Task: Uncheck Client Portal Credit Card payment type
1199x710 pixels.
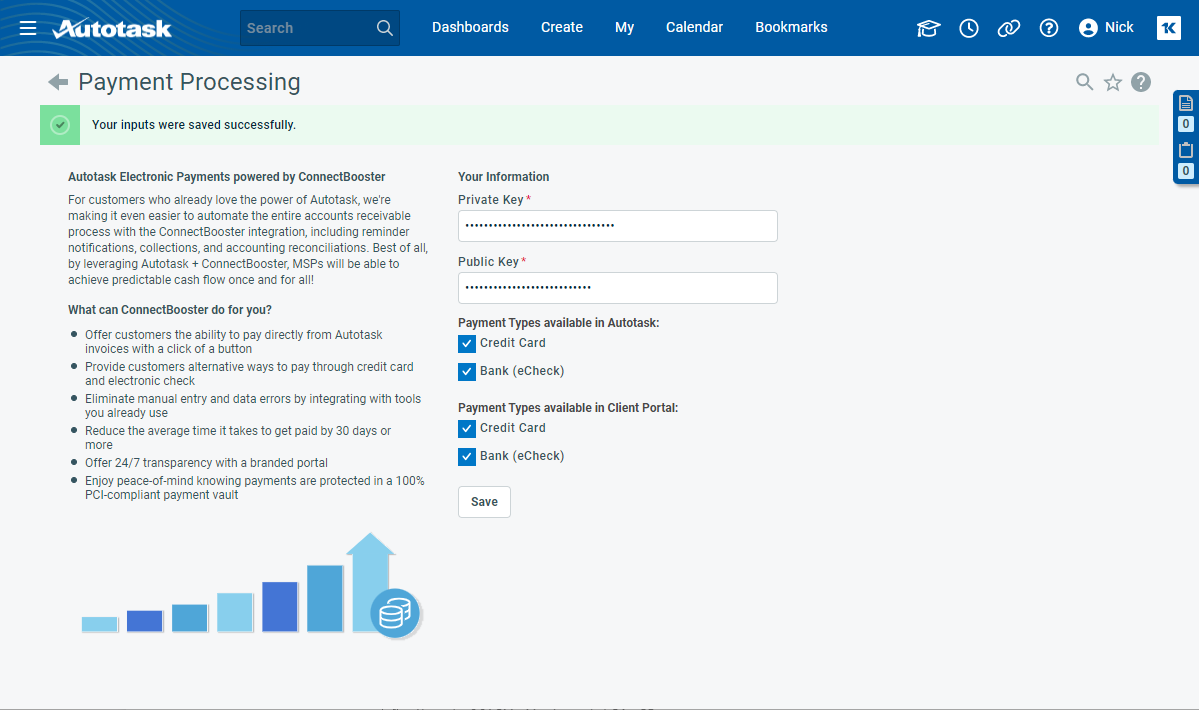Action: (x=466, y=429)
